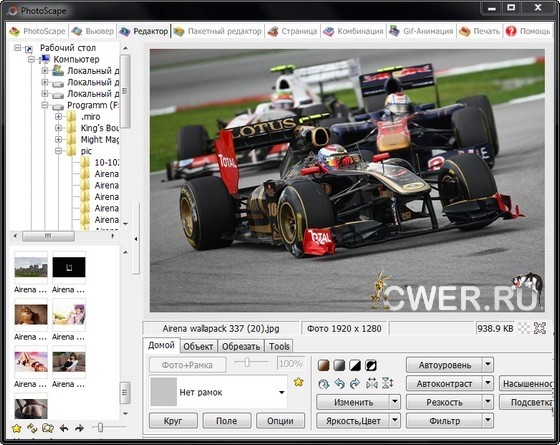Click the Фото+Рамка button
This screenshot has height=445, width=560.
(188, 365)
